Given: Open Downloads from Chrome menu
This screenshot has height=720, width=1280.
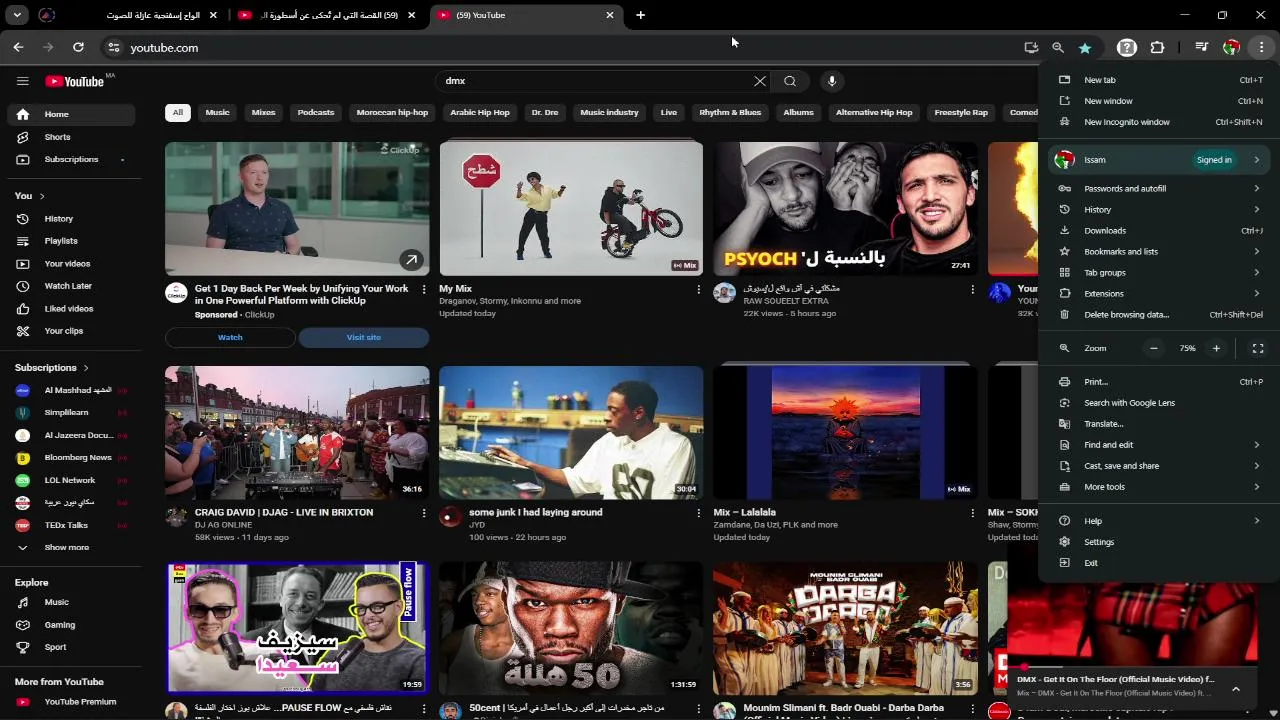Looking at the screenshot, I should click(x=1160, y=231).
